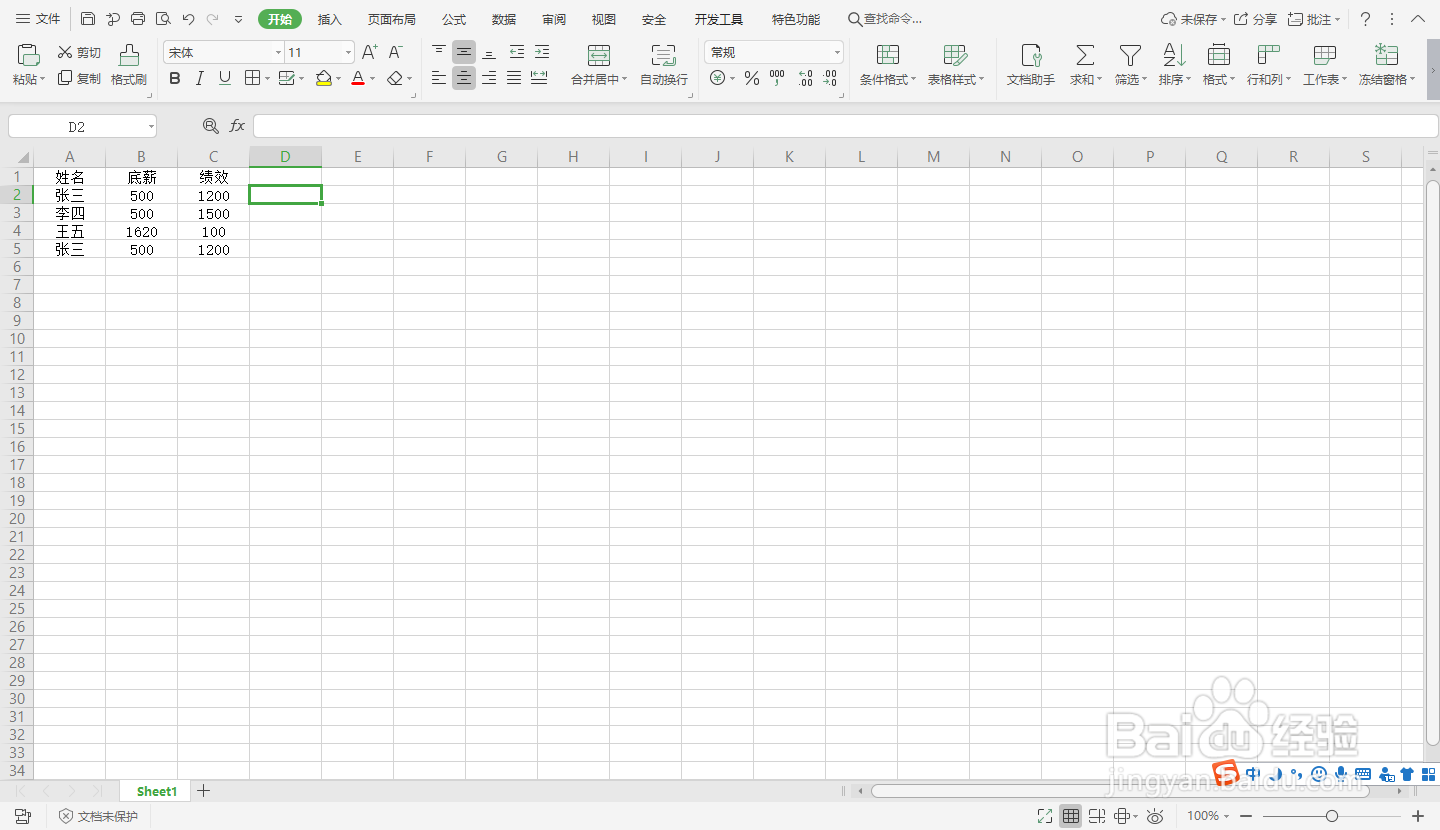The width and height of the screenshot is (1440, 830).
Task: Increase font size with A+ icon
Action: [x=370, y=52]
